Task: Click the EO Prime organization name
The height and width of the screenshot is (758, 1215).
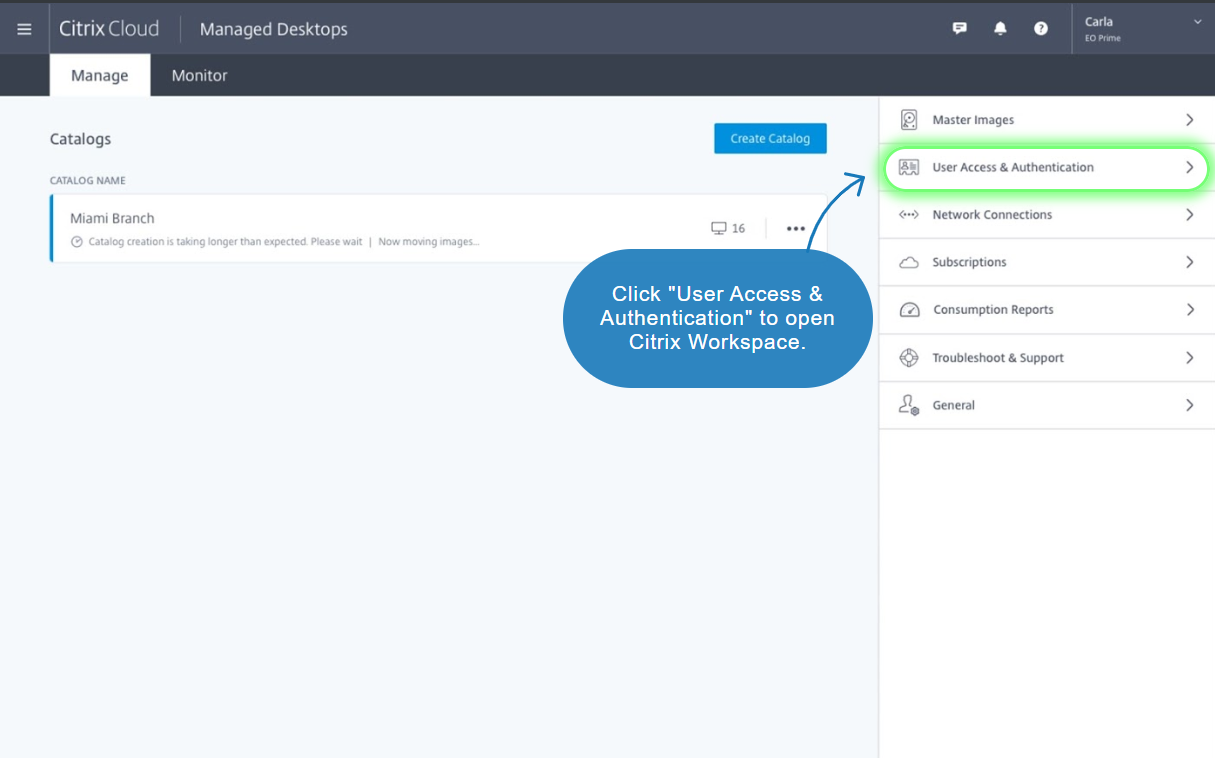Action: tap(1103, 38)
